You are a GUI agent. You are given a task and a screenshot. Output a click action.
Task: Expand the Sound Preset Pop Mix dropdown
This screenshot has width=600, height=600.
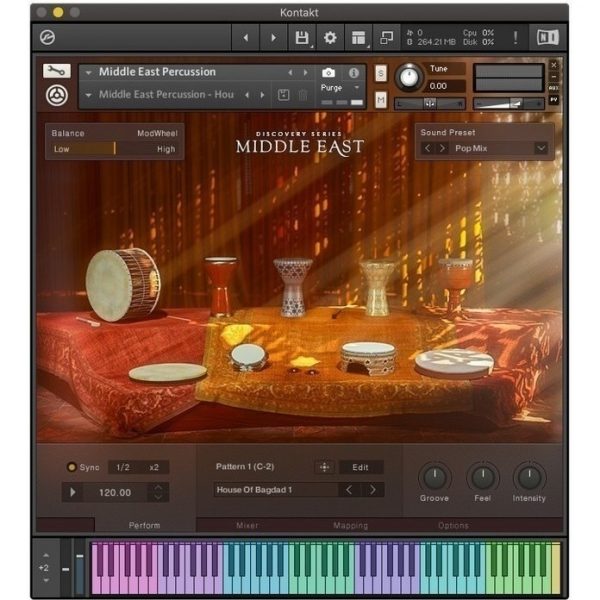click(541, 148)
